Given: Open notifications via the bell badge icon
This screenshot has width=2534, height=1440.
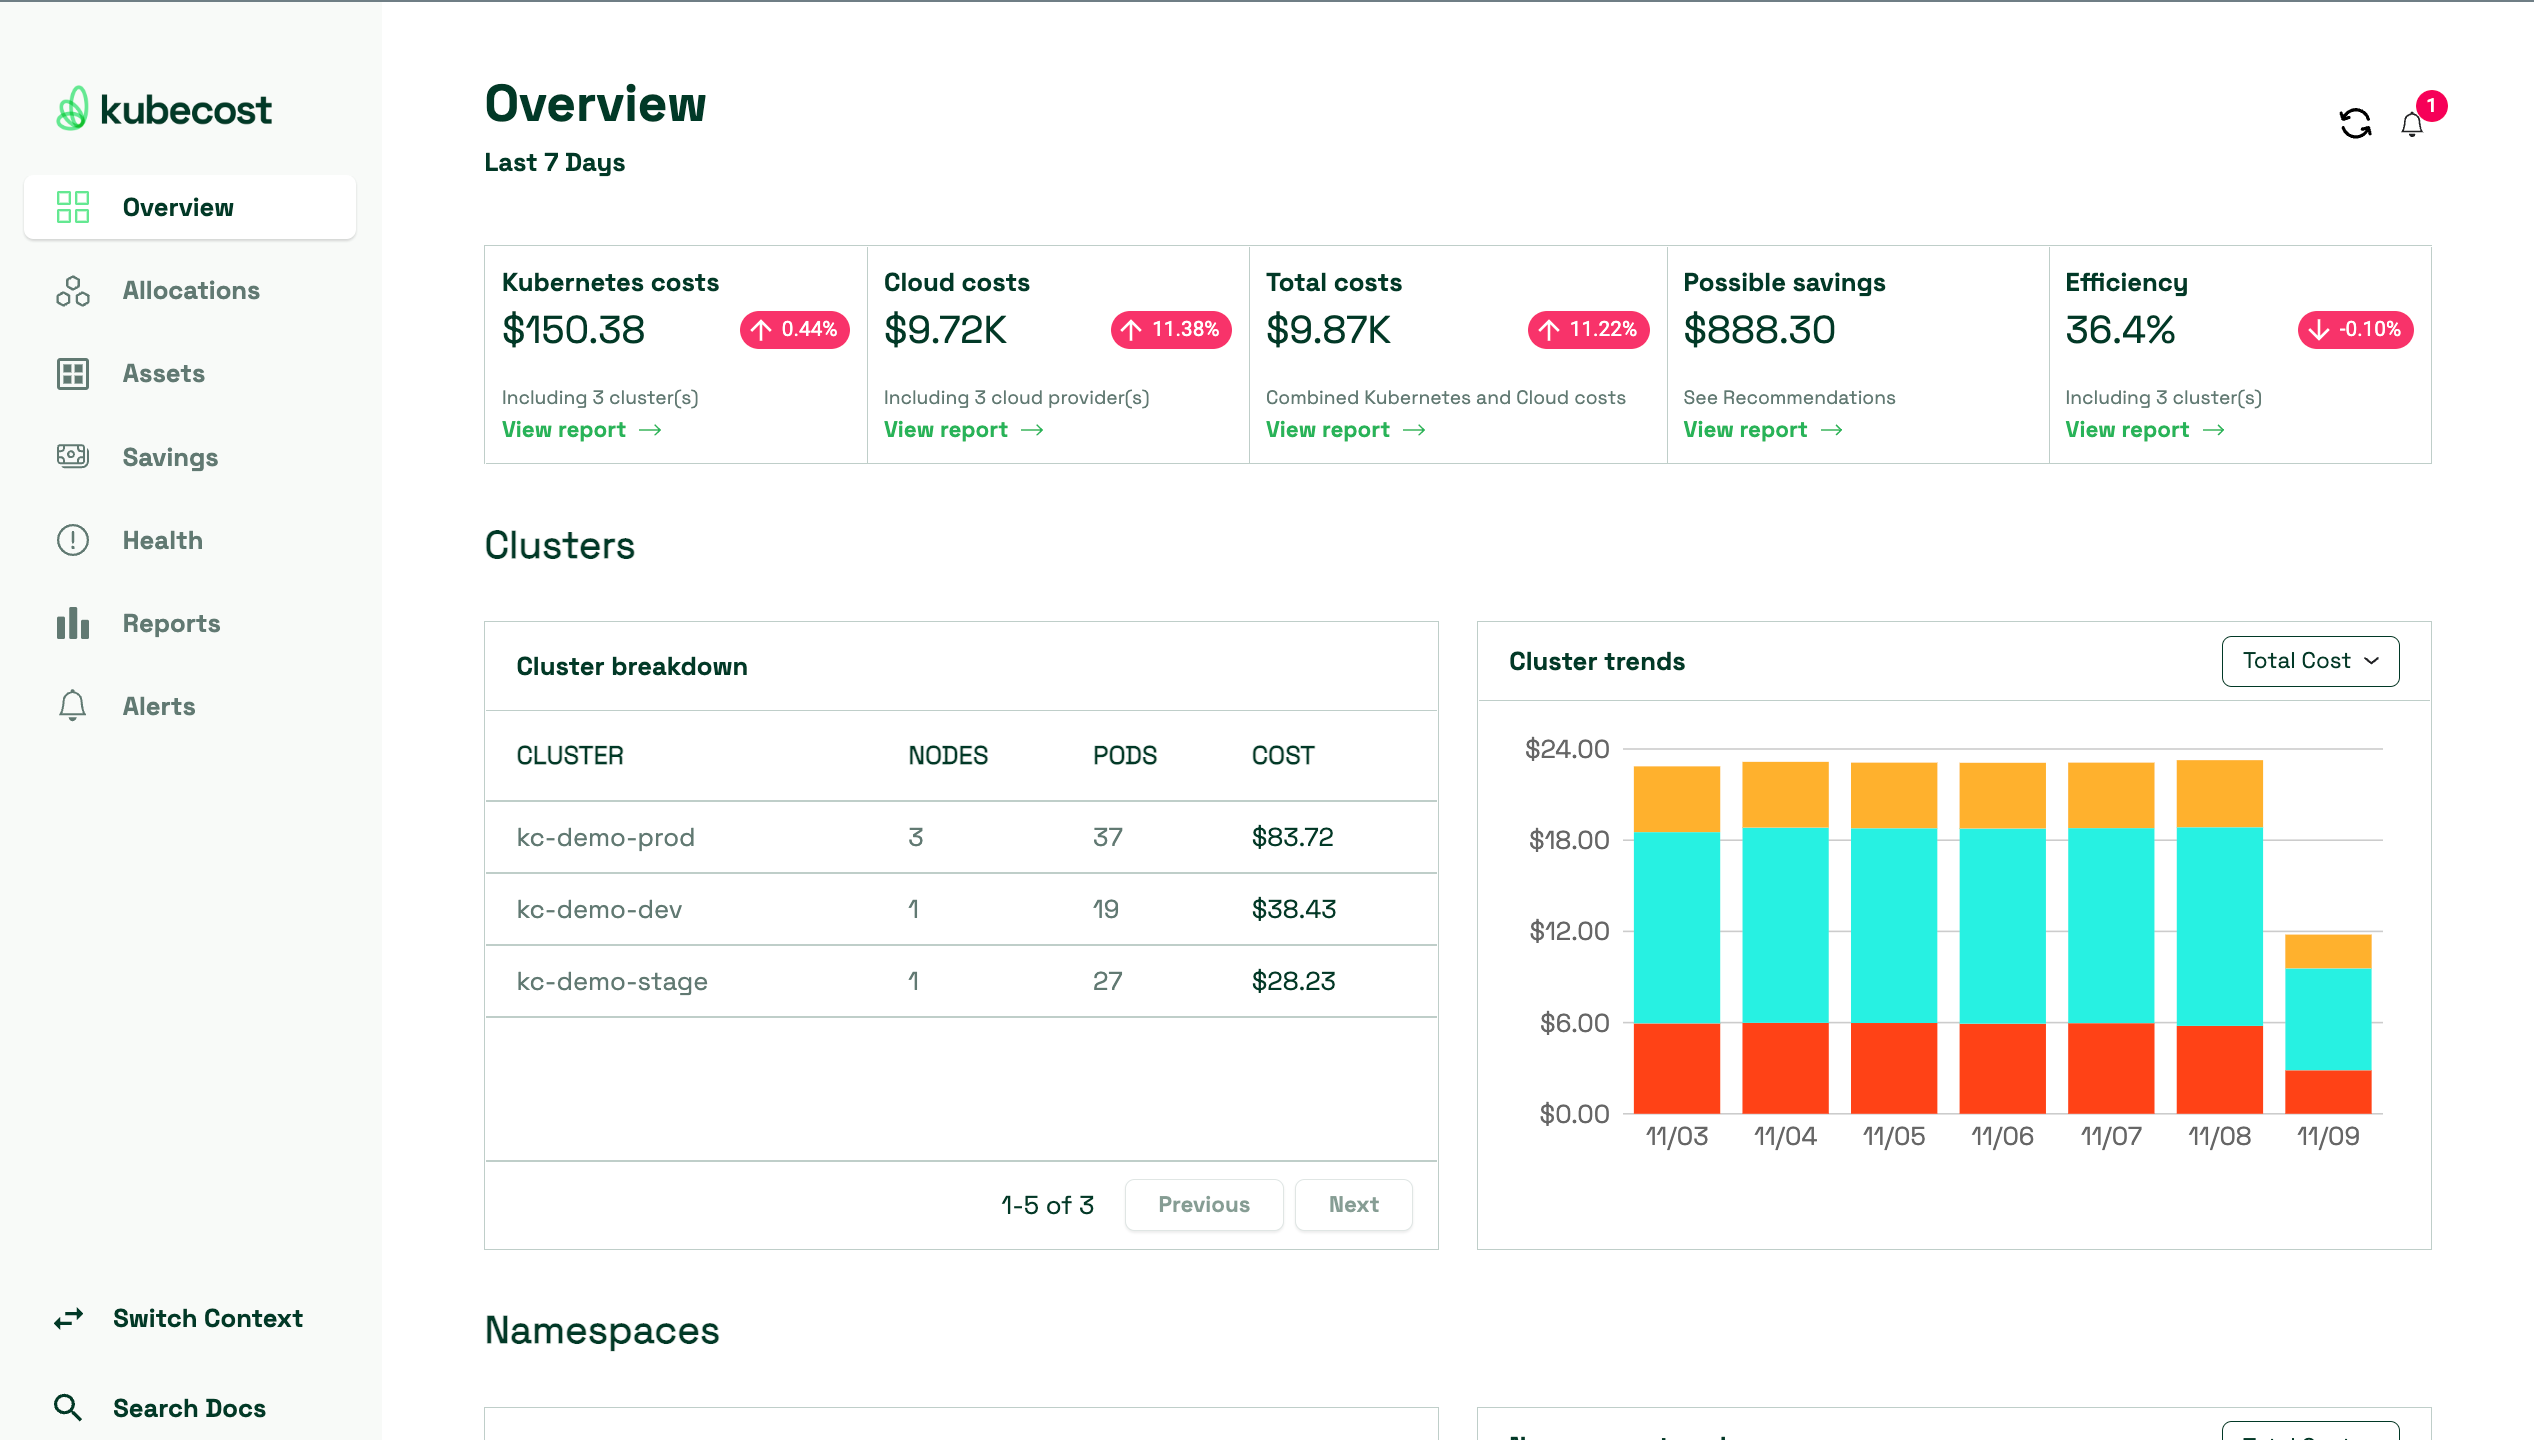Looking at the screenshot, I should pyautogui.click(x=2411, y=123).
